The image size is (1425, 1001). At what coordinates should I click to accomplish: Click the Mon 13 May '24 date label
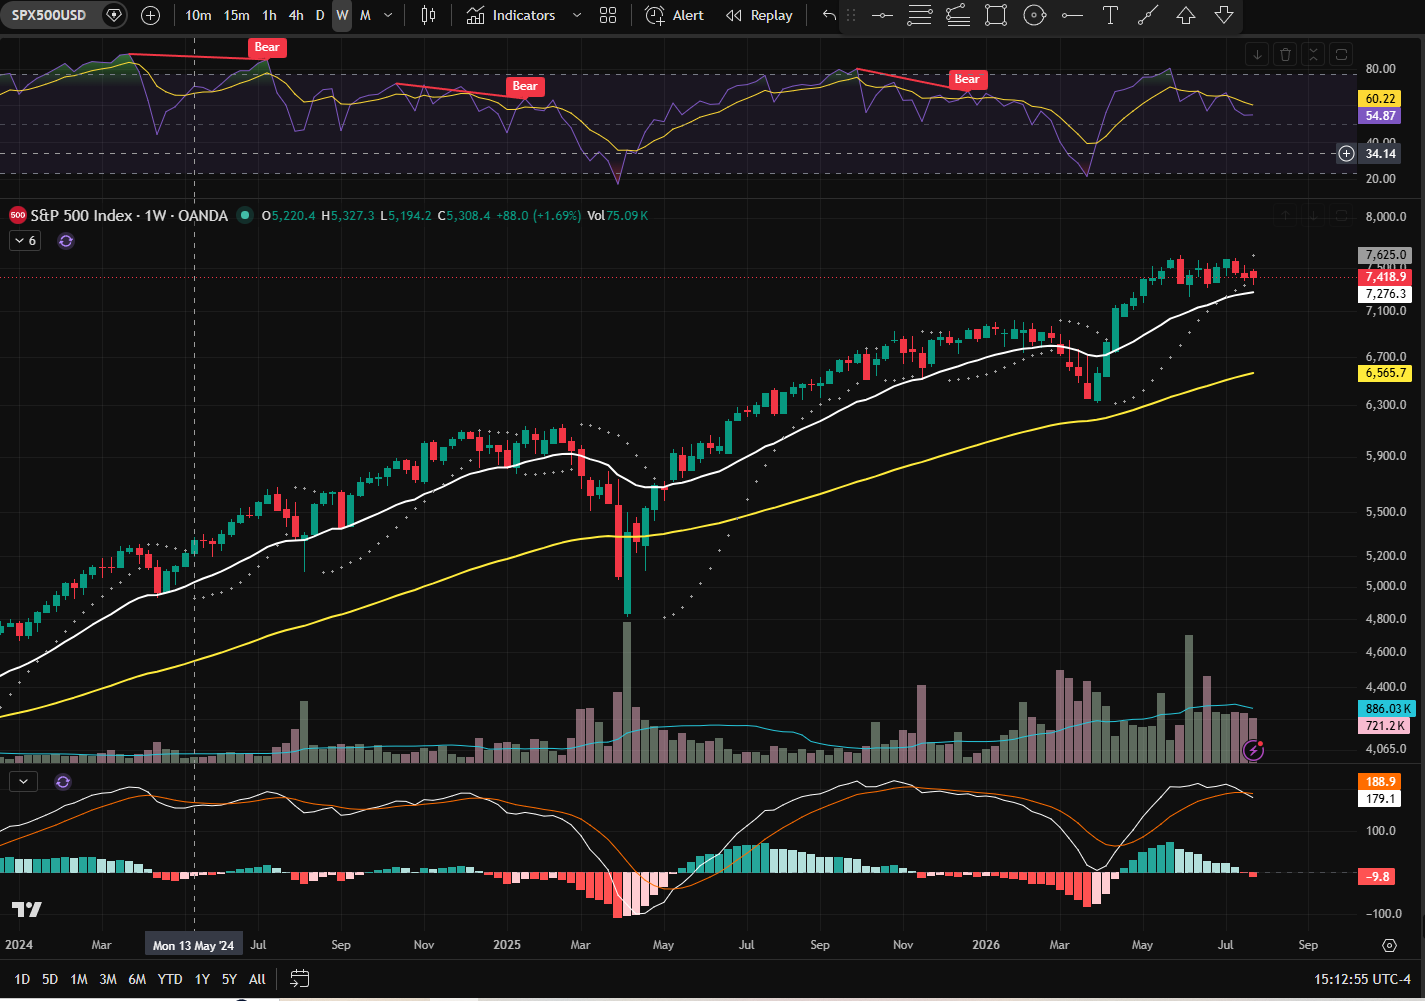coord(193,945)
